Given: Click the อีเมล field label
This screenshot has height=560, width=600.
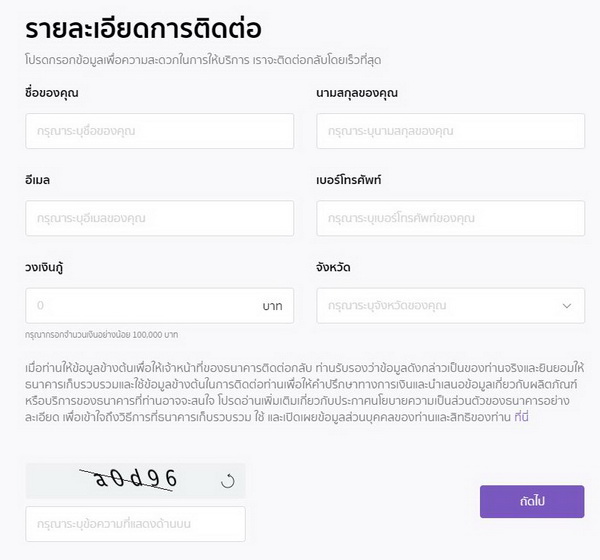Looking at the screenshot, I should 38,180.
